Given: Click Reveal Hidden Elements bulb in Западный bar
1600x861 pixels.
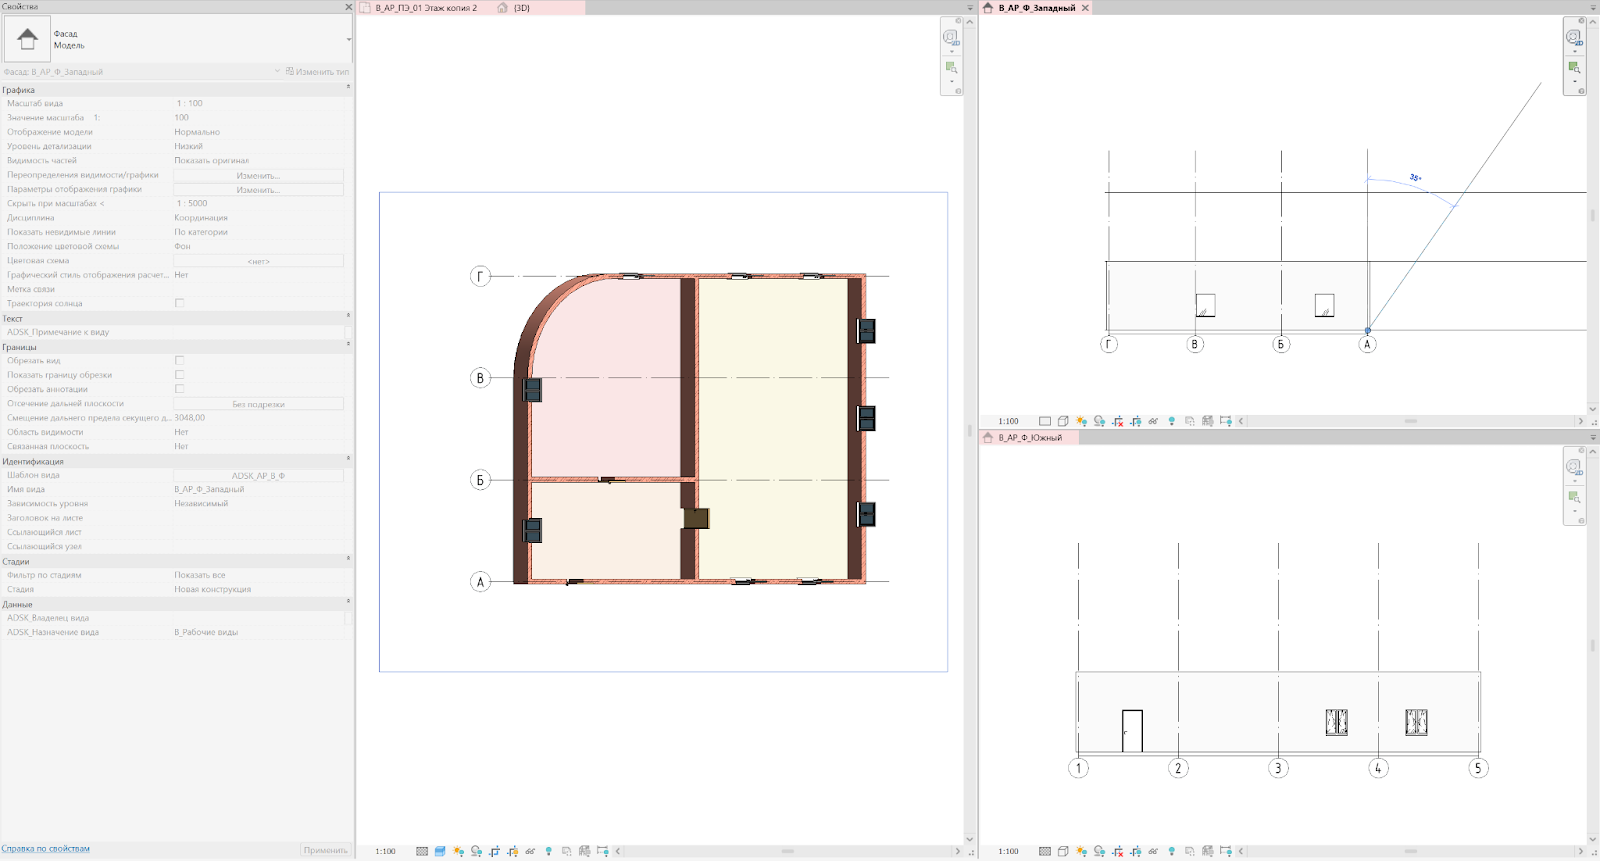Looking at the screenshot, I should pyautogui.click(x=1171, y=421).
